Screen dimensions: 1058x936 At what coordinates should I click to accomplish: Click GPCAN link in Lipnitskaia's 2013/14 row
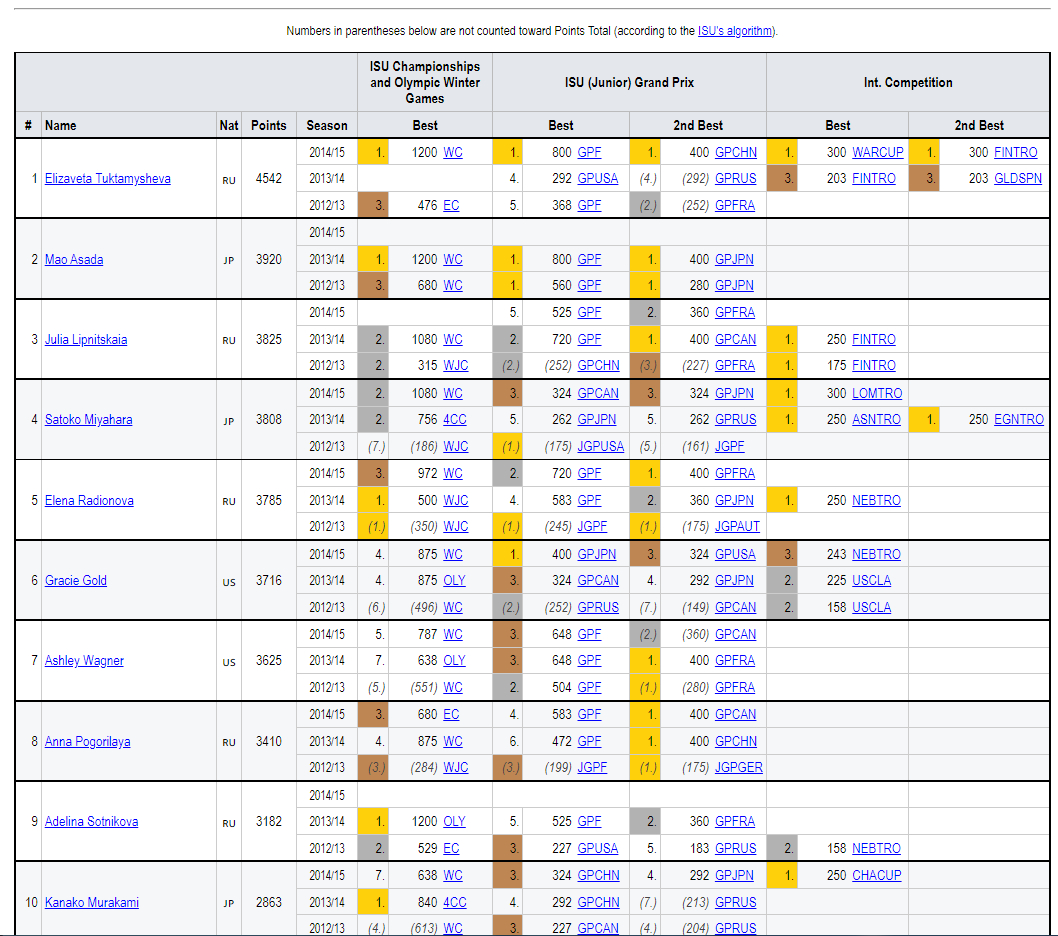click(735, 339)
